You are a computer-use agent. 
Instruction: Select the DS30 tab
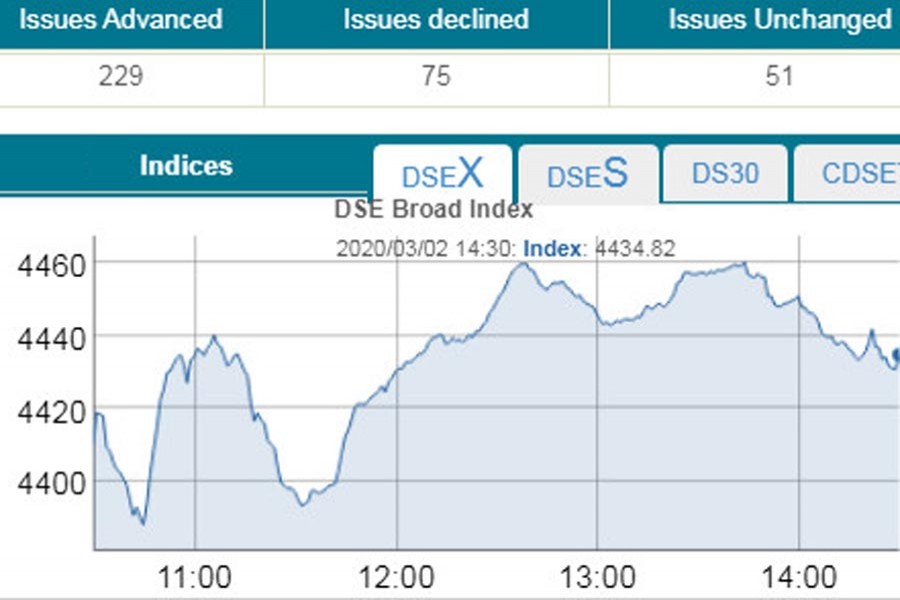tap(725, 174)
